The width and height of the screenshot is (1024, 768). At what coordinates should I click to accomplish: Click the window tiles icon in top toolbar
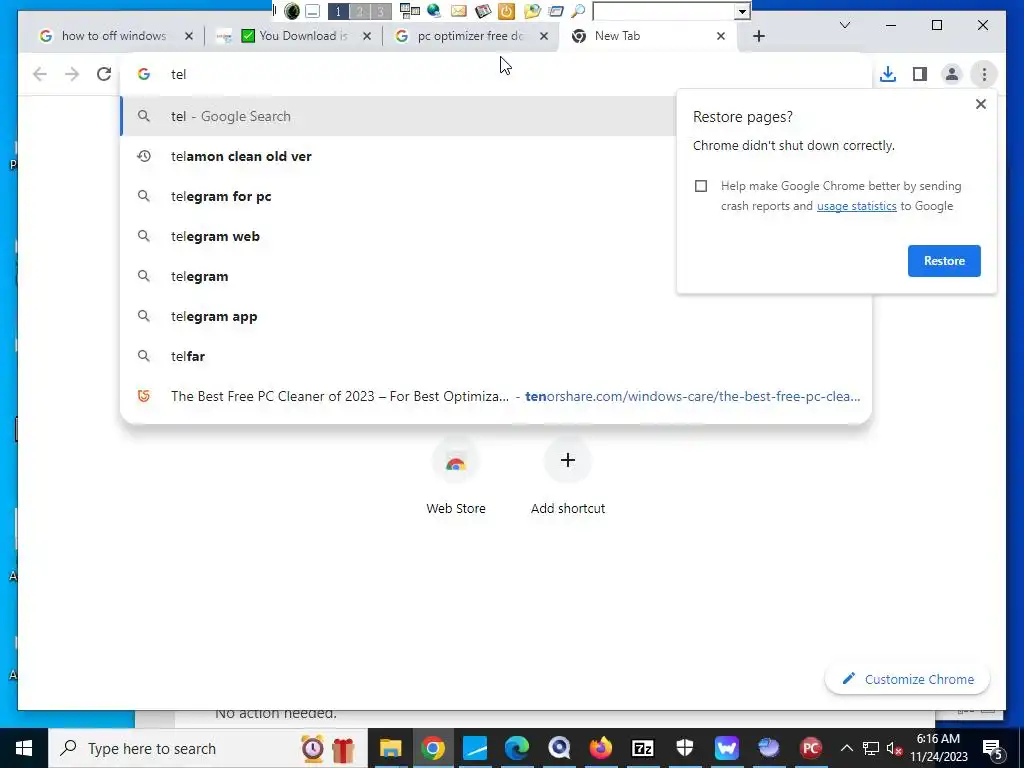tap(409, 10)
